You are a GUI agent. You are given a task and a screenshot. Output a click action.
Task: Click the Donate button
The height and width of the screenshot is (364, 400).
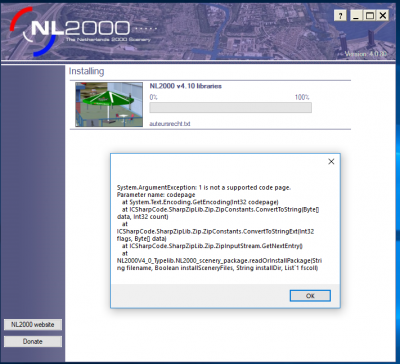click(33, 341)
